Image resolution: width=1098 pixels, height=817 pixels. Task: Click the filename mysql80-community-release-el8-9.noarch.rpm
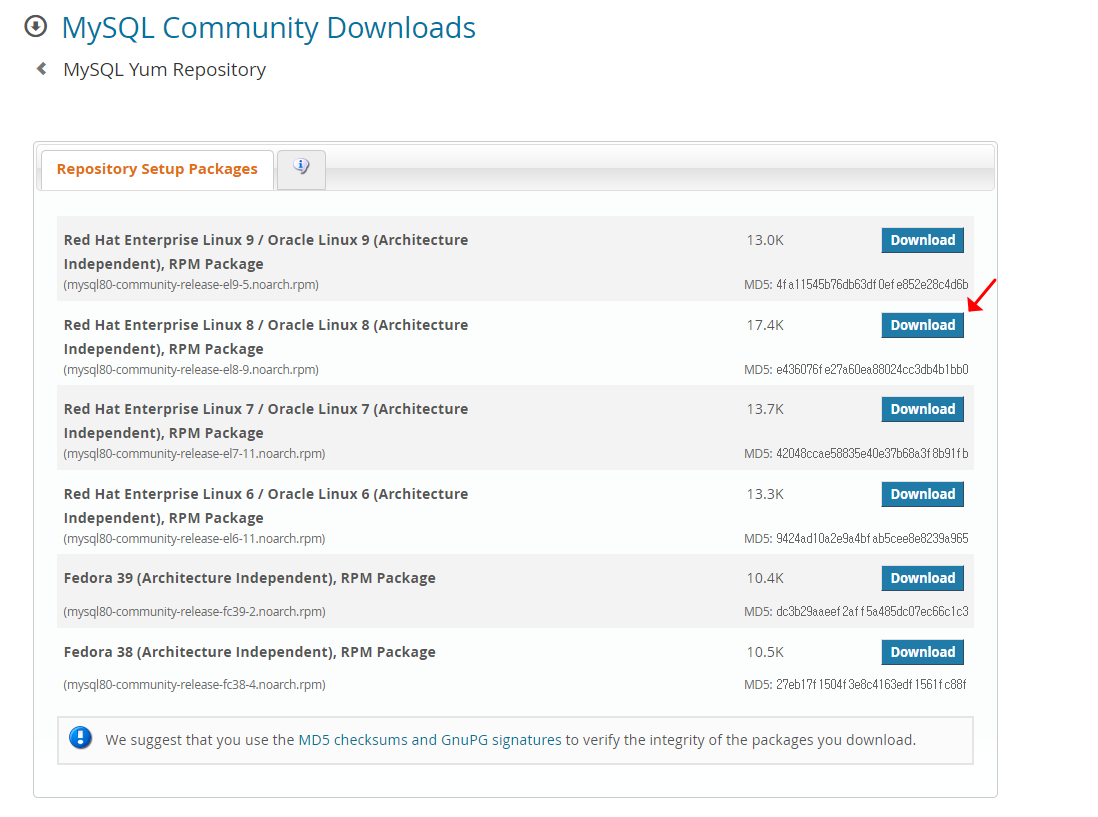point(191,370)
